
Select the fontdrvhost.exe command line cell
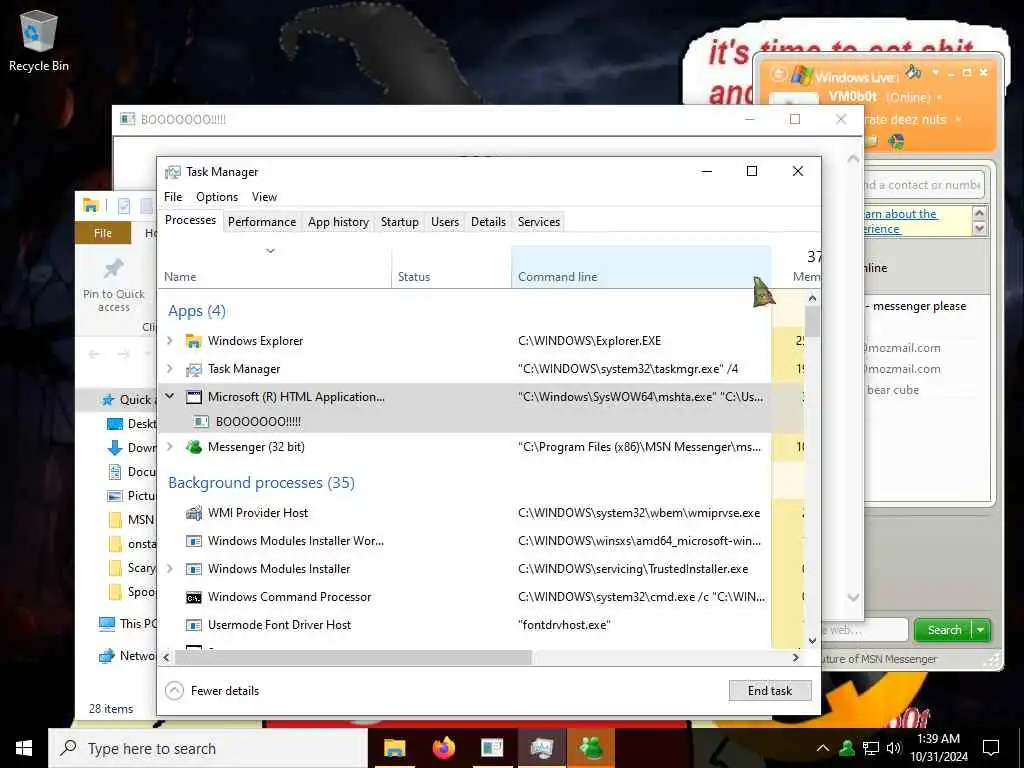564,625
